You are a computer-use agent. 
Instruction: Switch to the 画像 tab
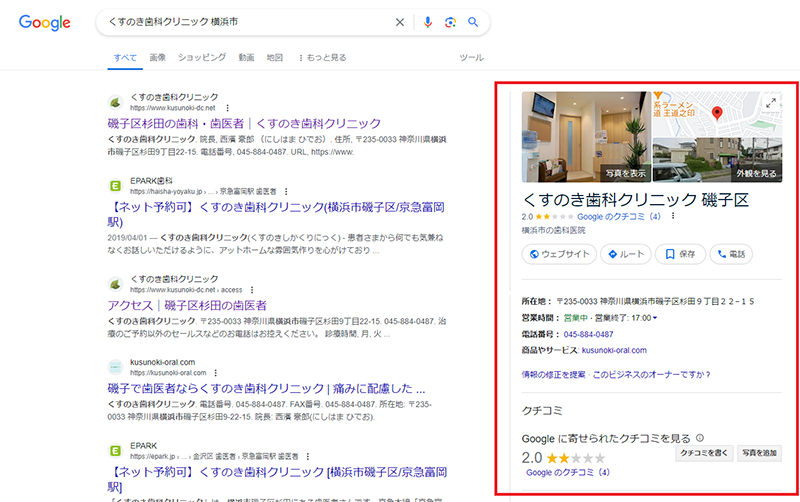click(x=158, y=58)
